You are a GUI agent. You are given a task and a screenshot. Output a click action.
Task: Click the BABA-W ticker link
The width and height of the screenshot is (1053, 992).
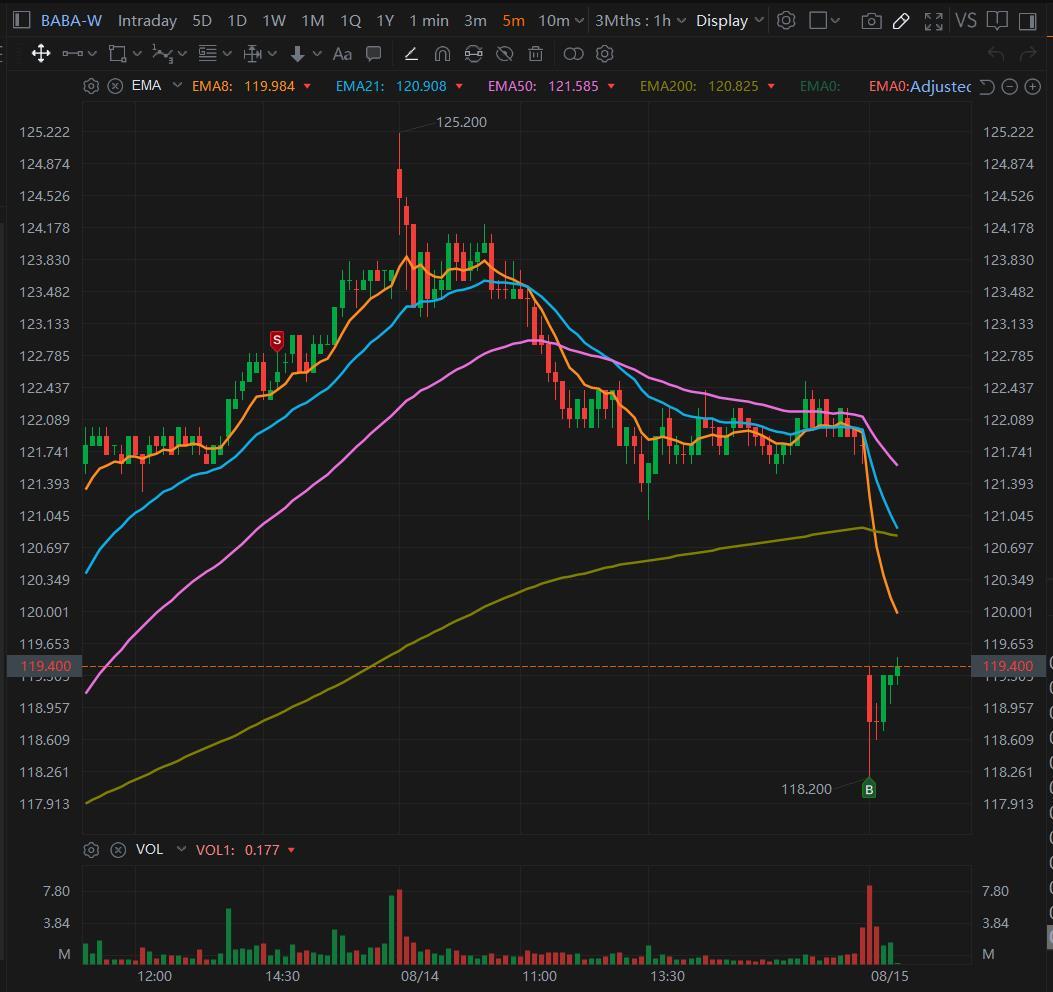(x=71, y=21)
